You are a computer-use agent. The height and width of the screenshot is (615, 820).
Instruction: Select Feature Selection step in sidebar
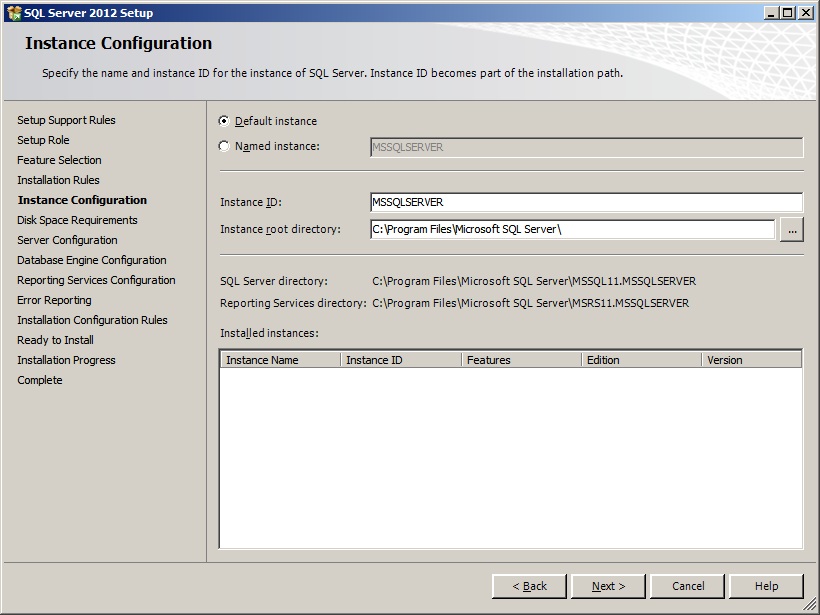pyautogui.click(x=59, y=160)
